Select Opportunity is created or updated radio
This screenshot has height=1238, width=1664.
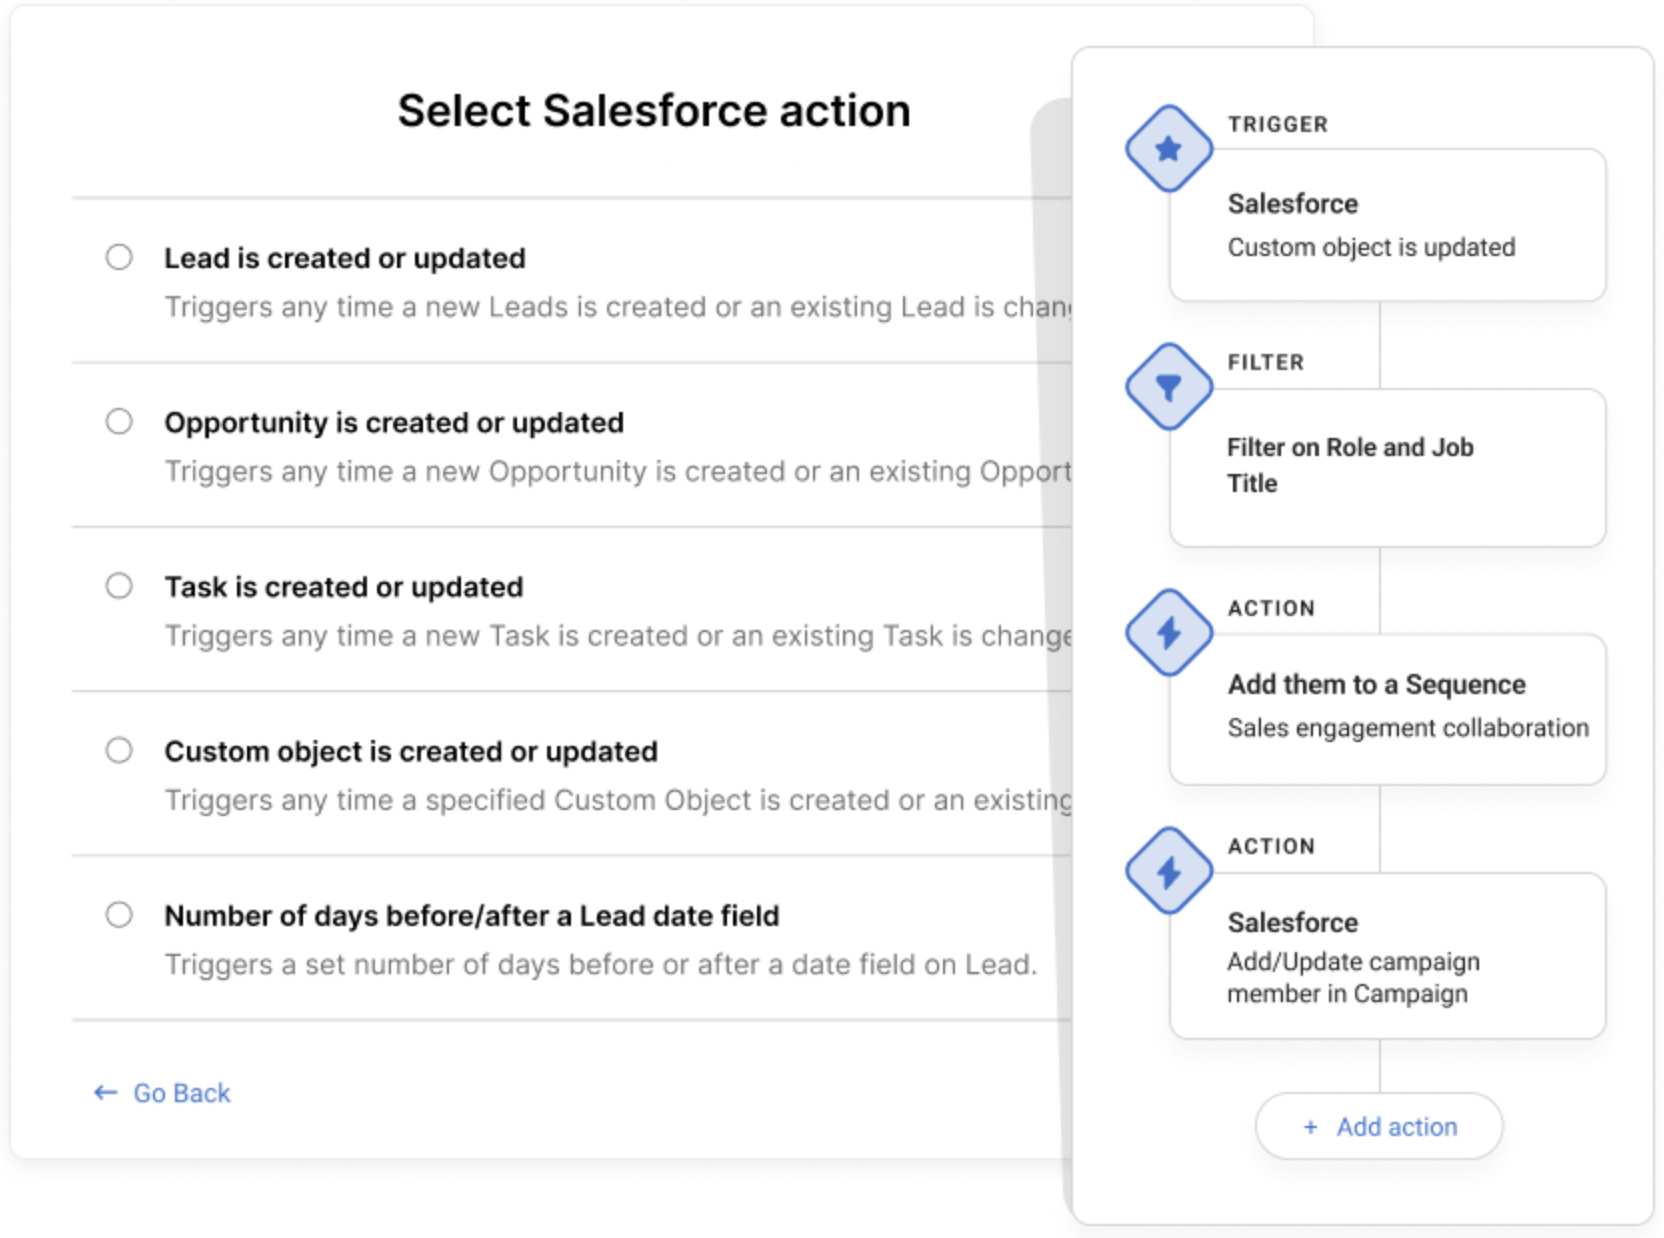(119, 421)
